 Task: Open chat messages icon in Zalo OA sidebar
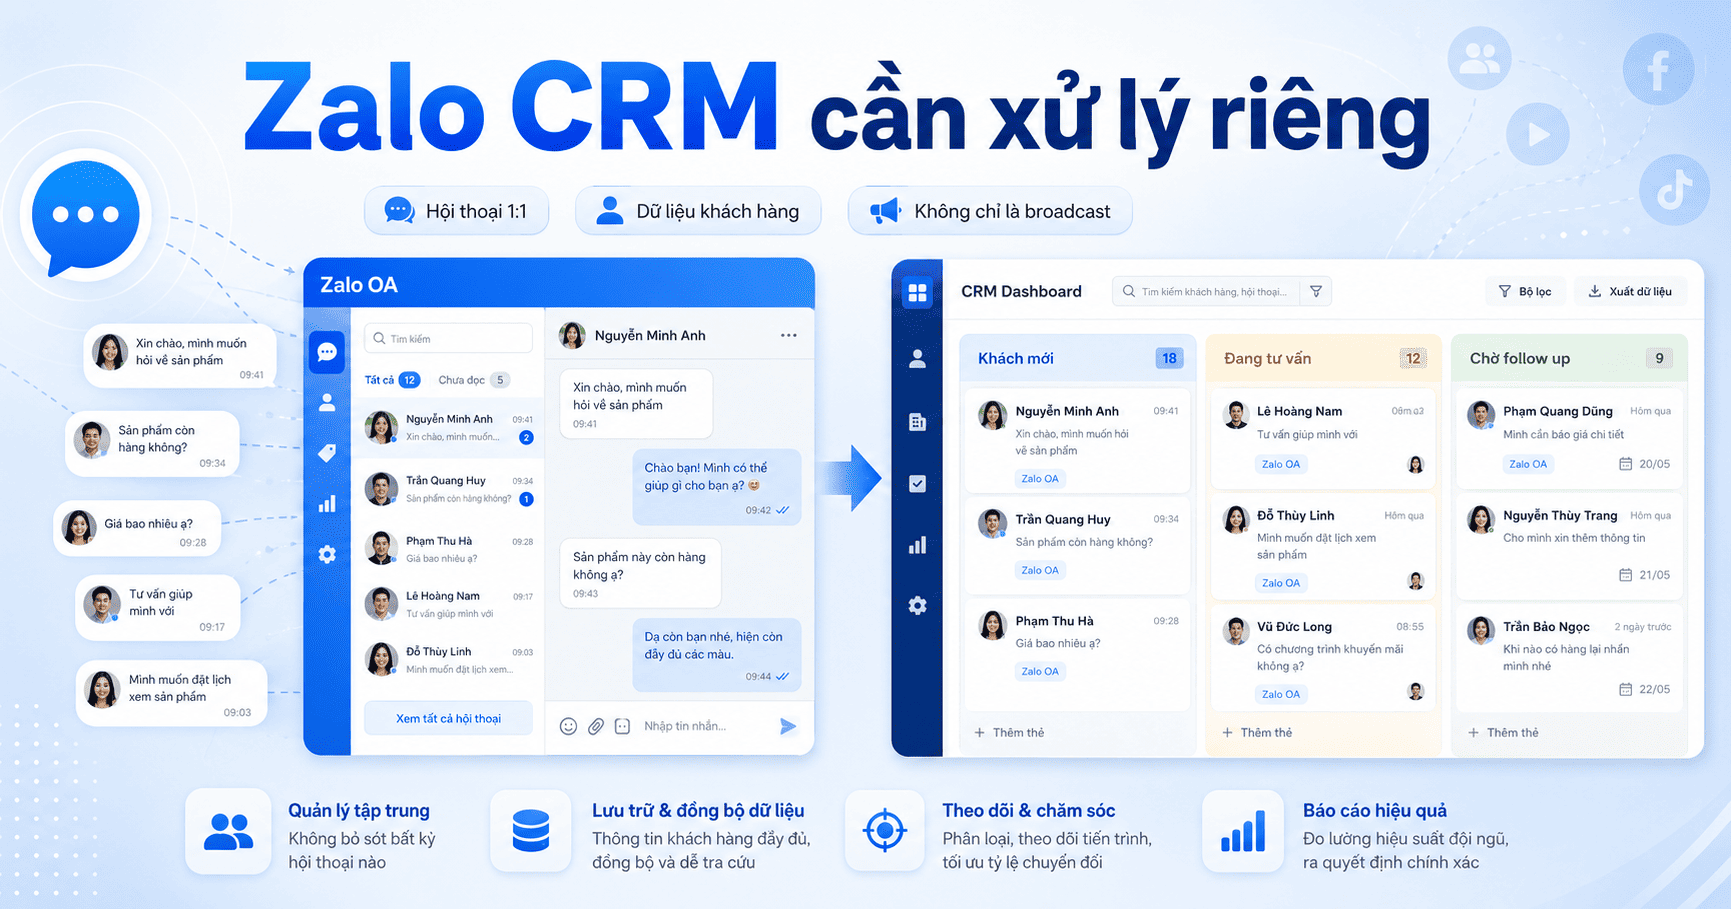327,352
